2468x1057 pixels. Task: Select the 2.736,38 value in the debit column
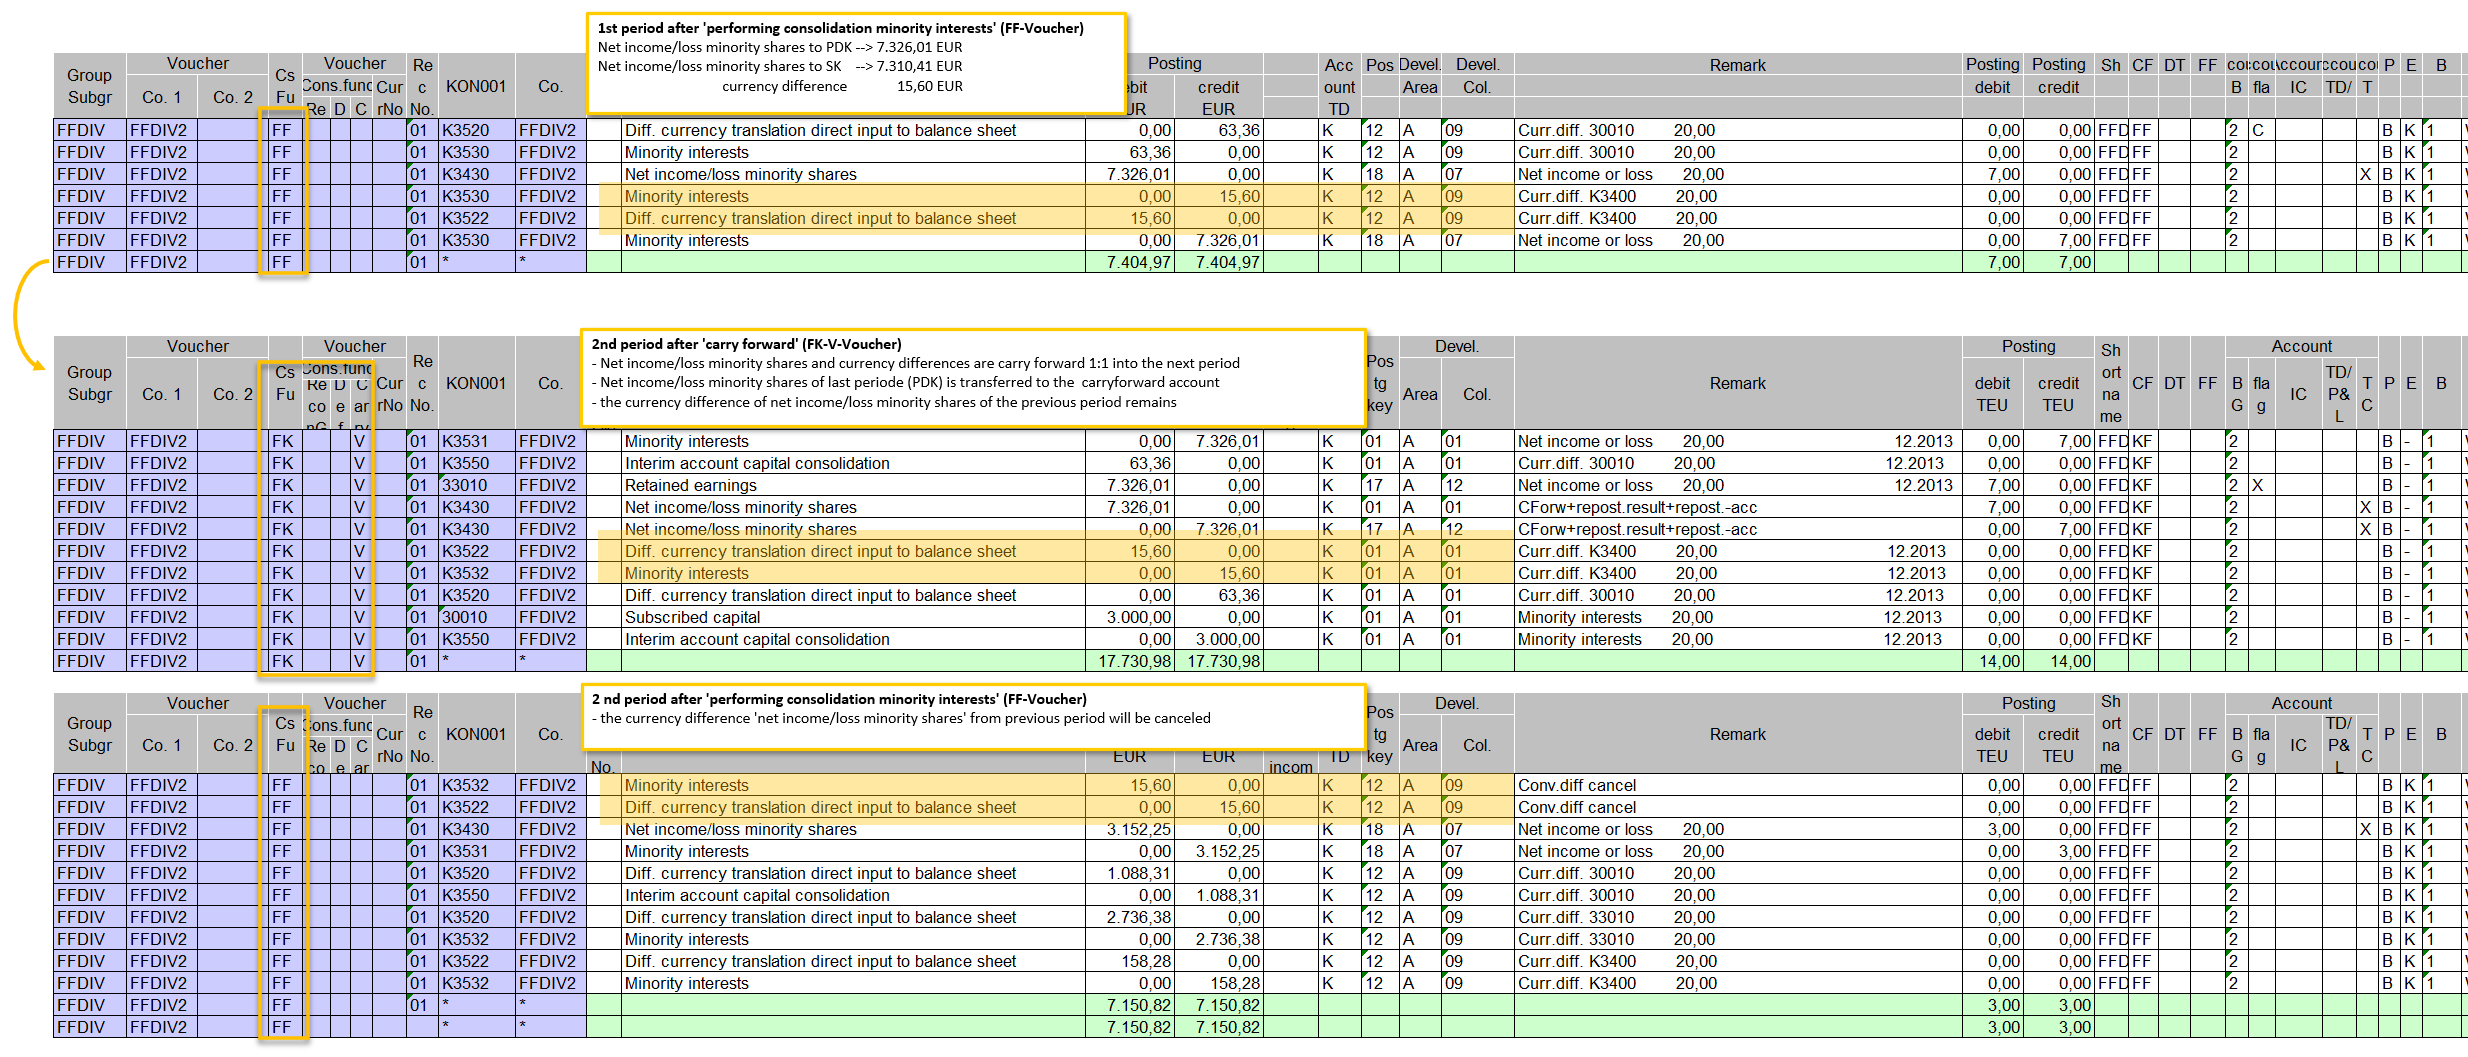tap(1130, 917)
